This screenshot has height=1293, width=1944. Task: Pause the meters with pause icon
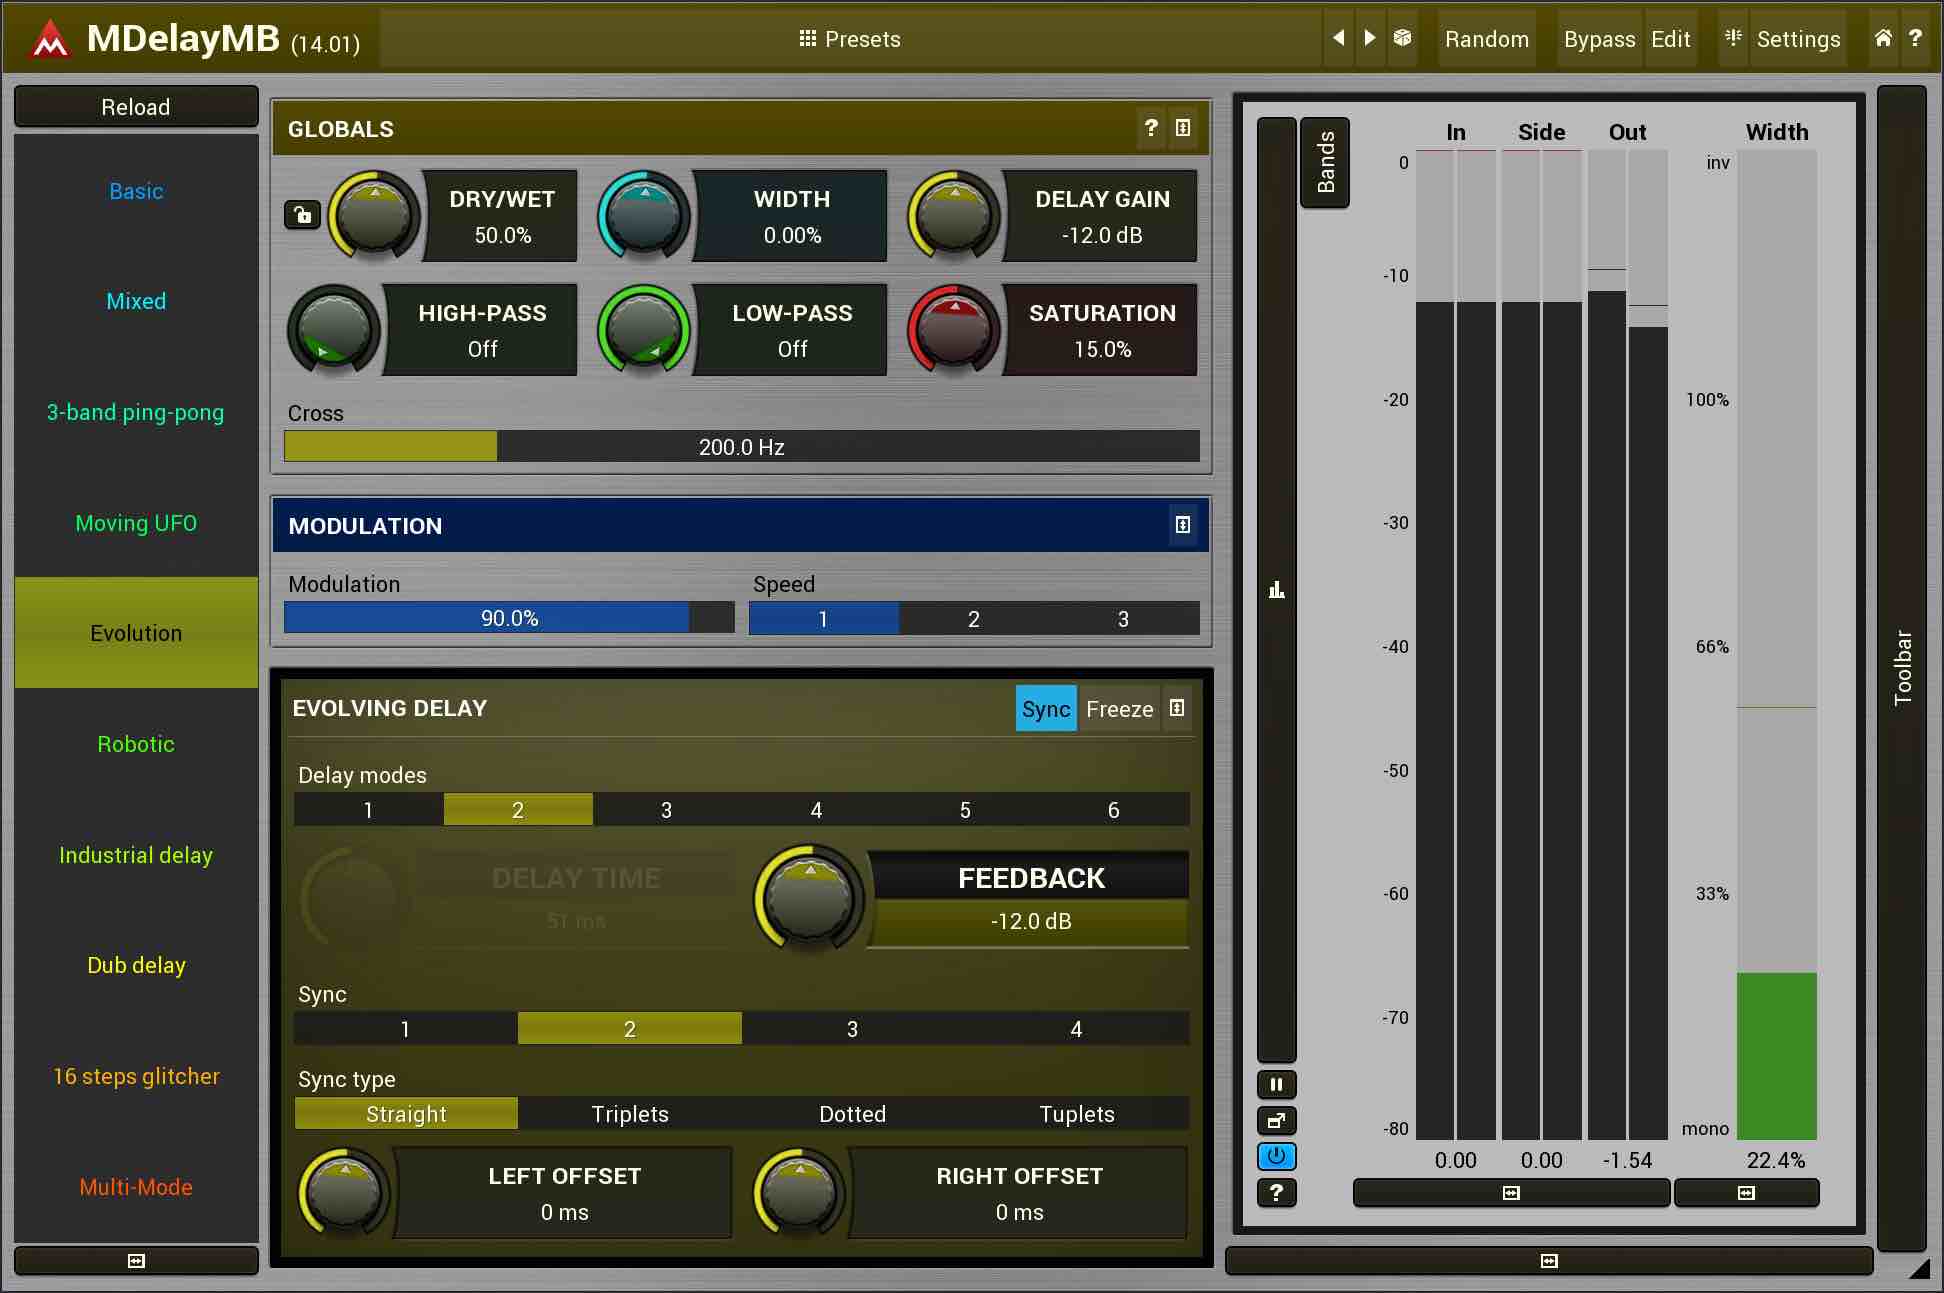click(1276, 1084)
